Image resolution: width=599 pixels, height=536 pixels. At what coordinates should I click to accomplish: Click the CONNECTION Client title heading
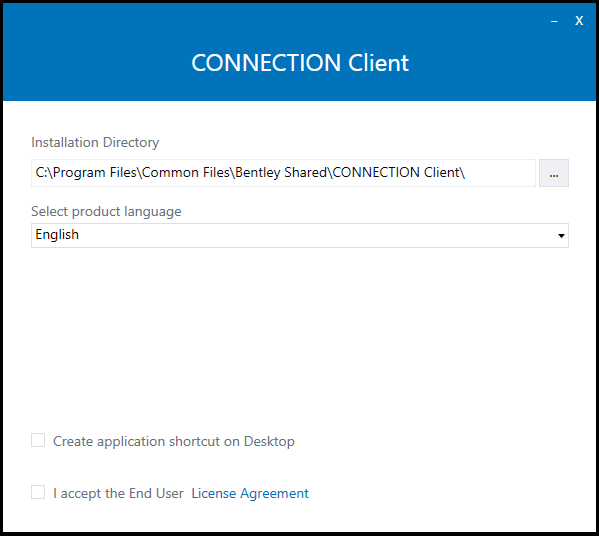[x=300, y=63]
